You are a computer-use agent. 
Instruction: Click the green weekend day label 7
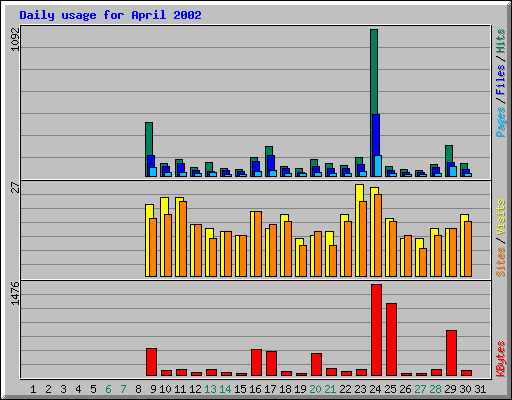point(123,389)
